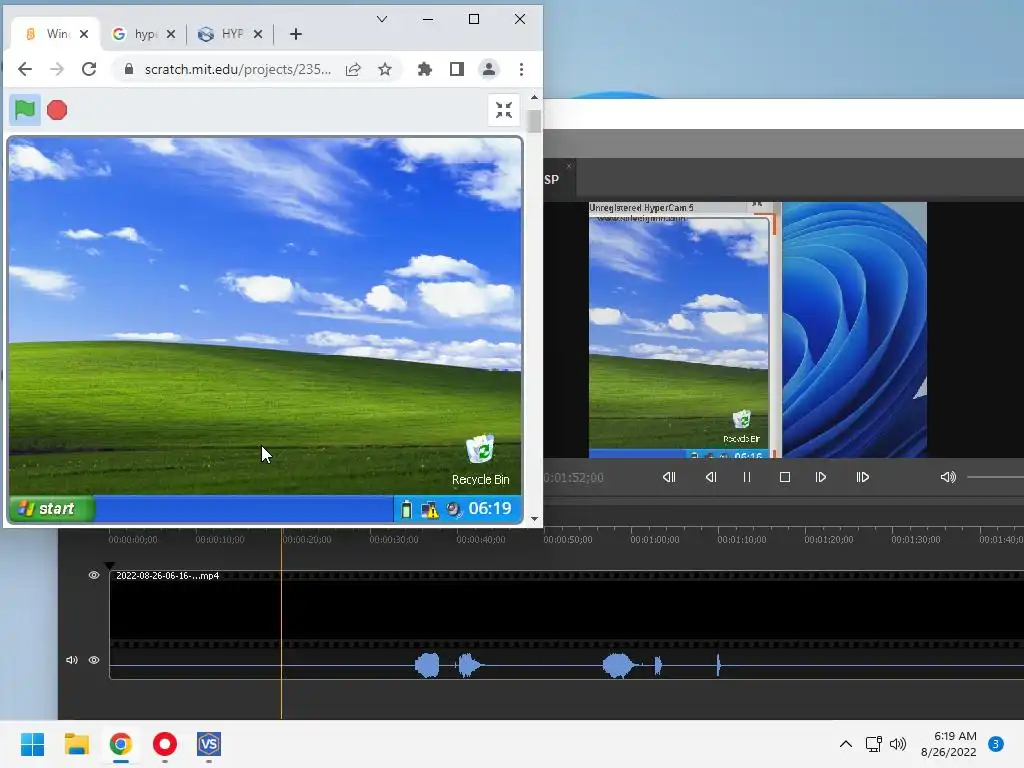
Task: Open the red recorder app in taskbar
Action: coord(165,744)
